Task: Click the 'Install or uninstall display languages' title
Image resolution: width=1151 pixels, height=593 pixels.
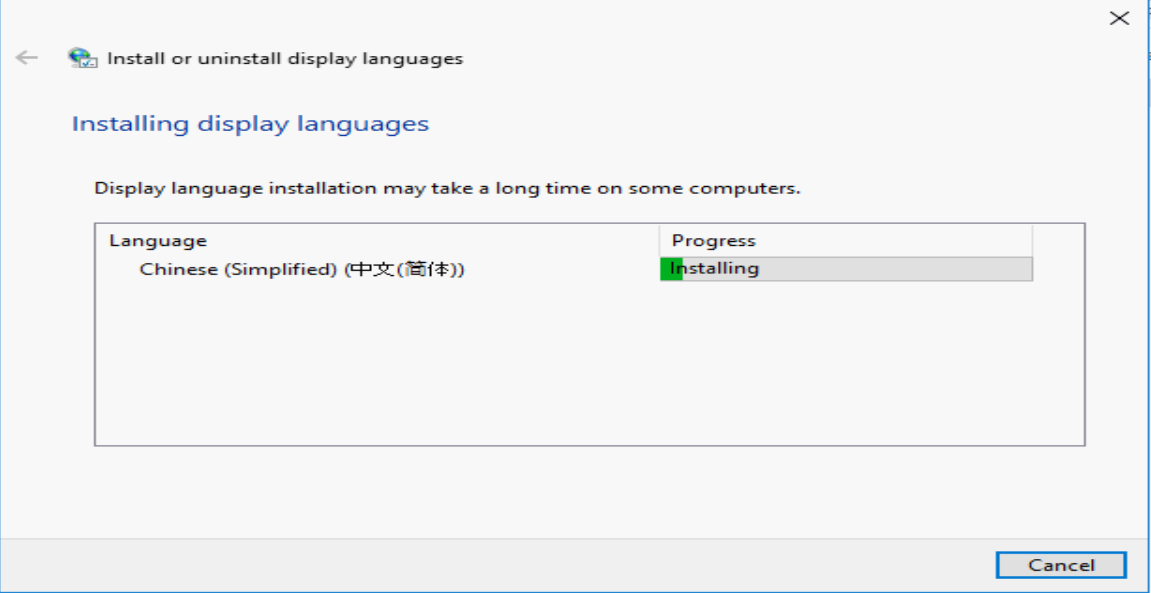Action: pyautogui.click(x=285, y=59)
